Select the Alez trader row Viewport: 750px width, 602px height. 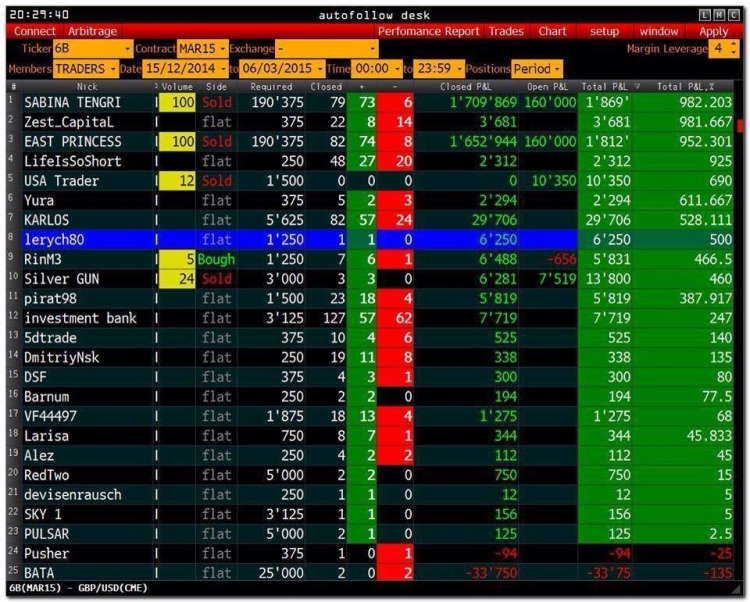tap(370, 455)
